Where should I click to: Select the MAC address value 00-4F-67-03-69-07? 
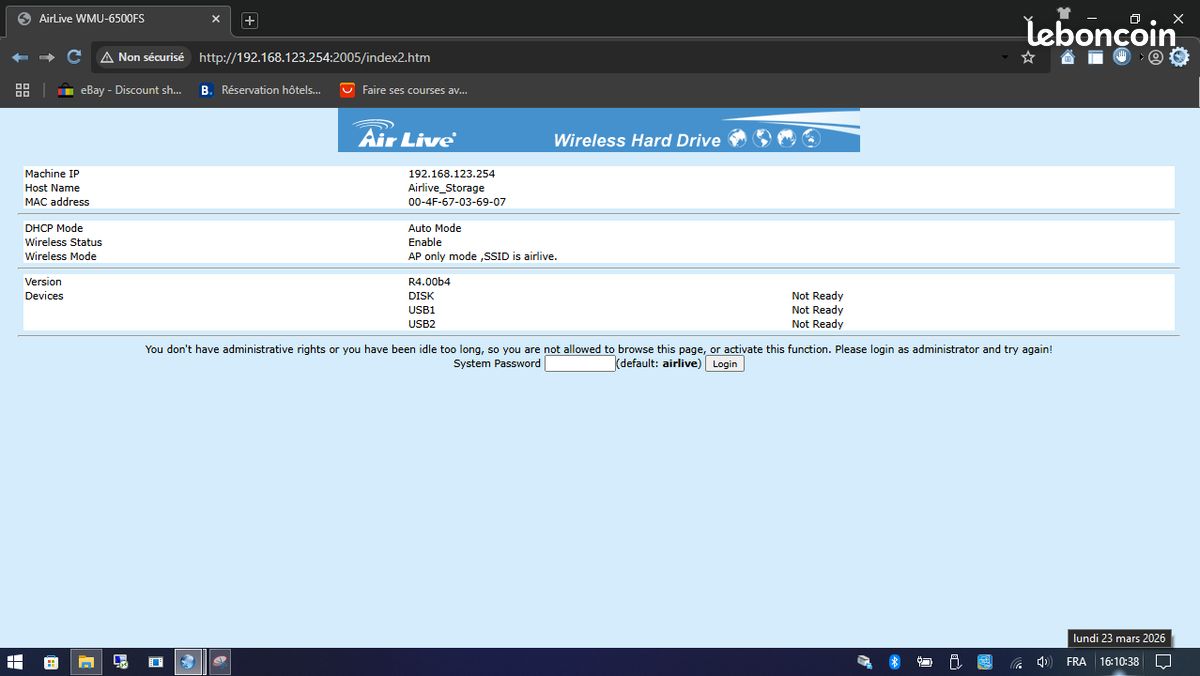(x=457, y=202)
